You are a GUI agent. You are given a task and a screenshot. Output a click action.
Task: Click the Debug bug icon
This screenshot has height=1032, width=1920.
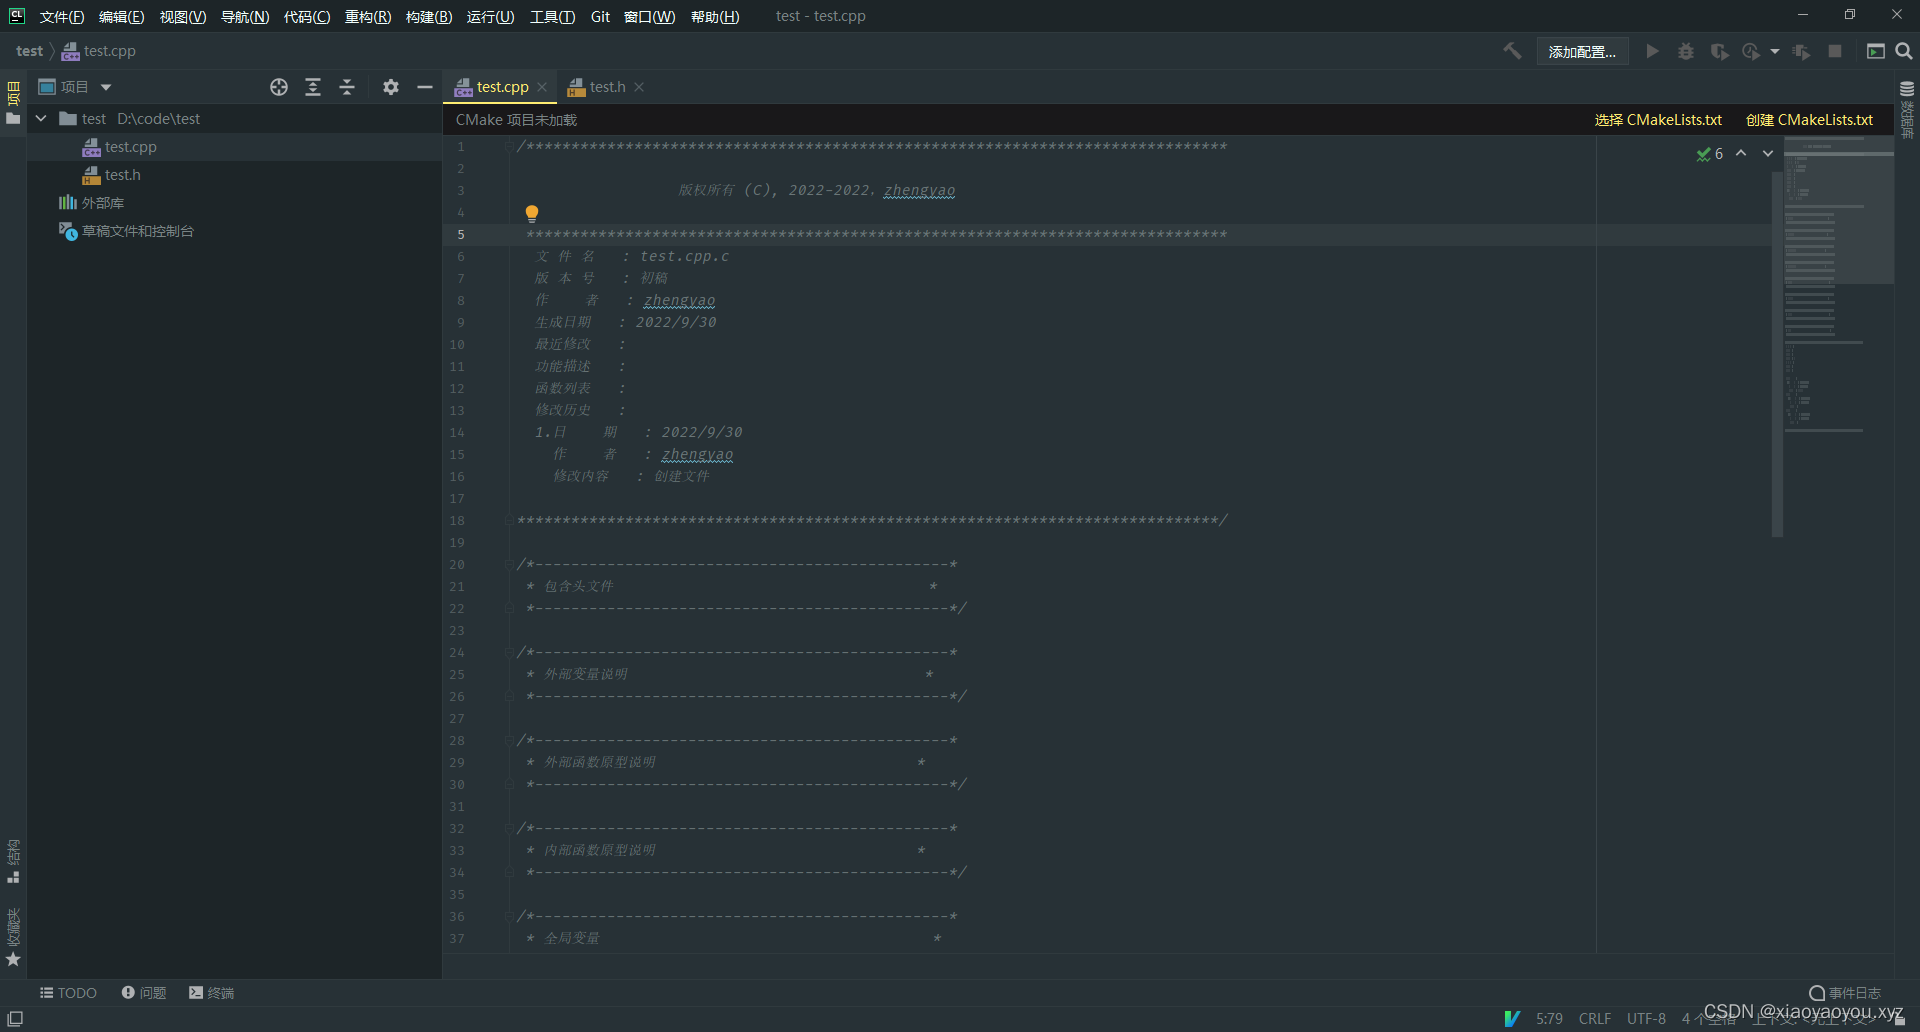pos(1686,51)
